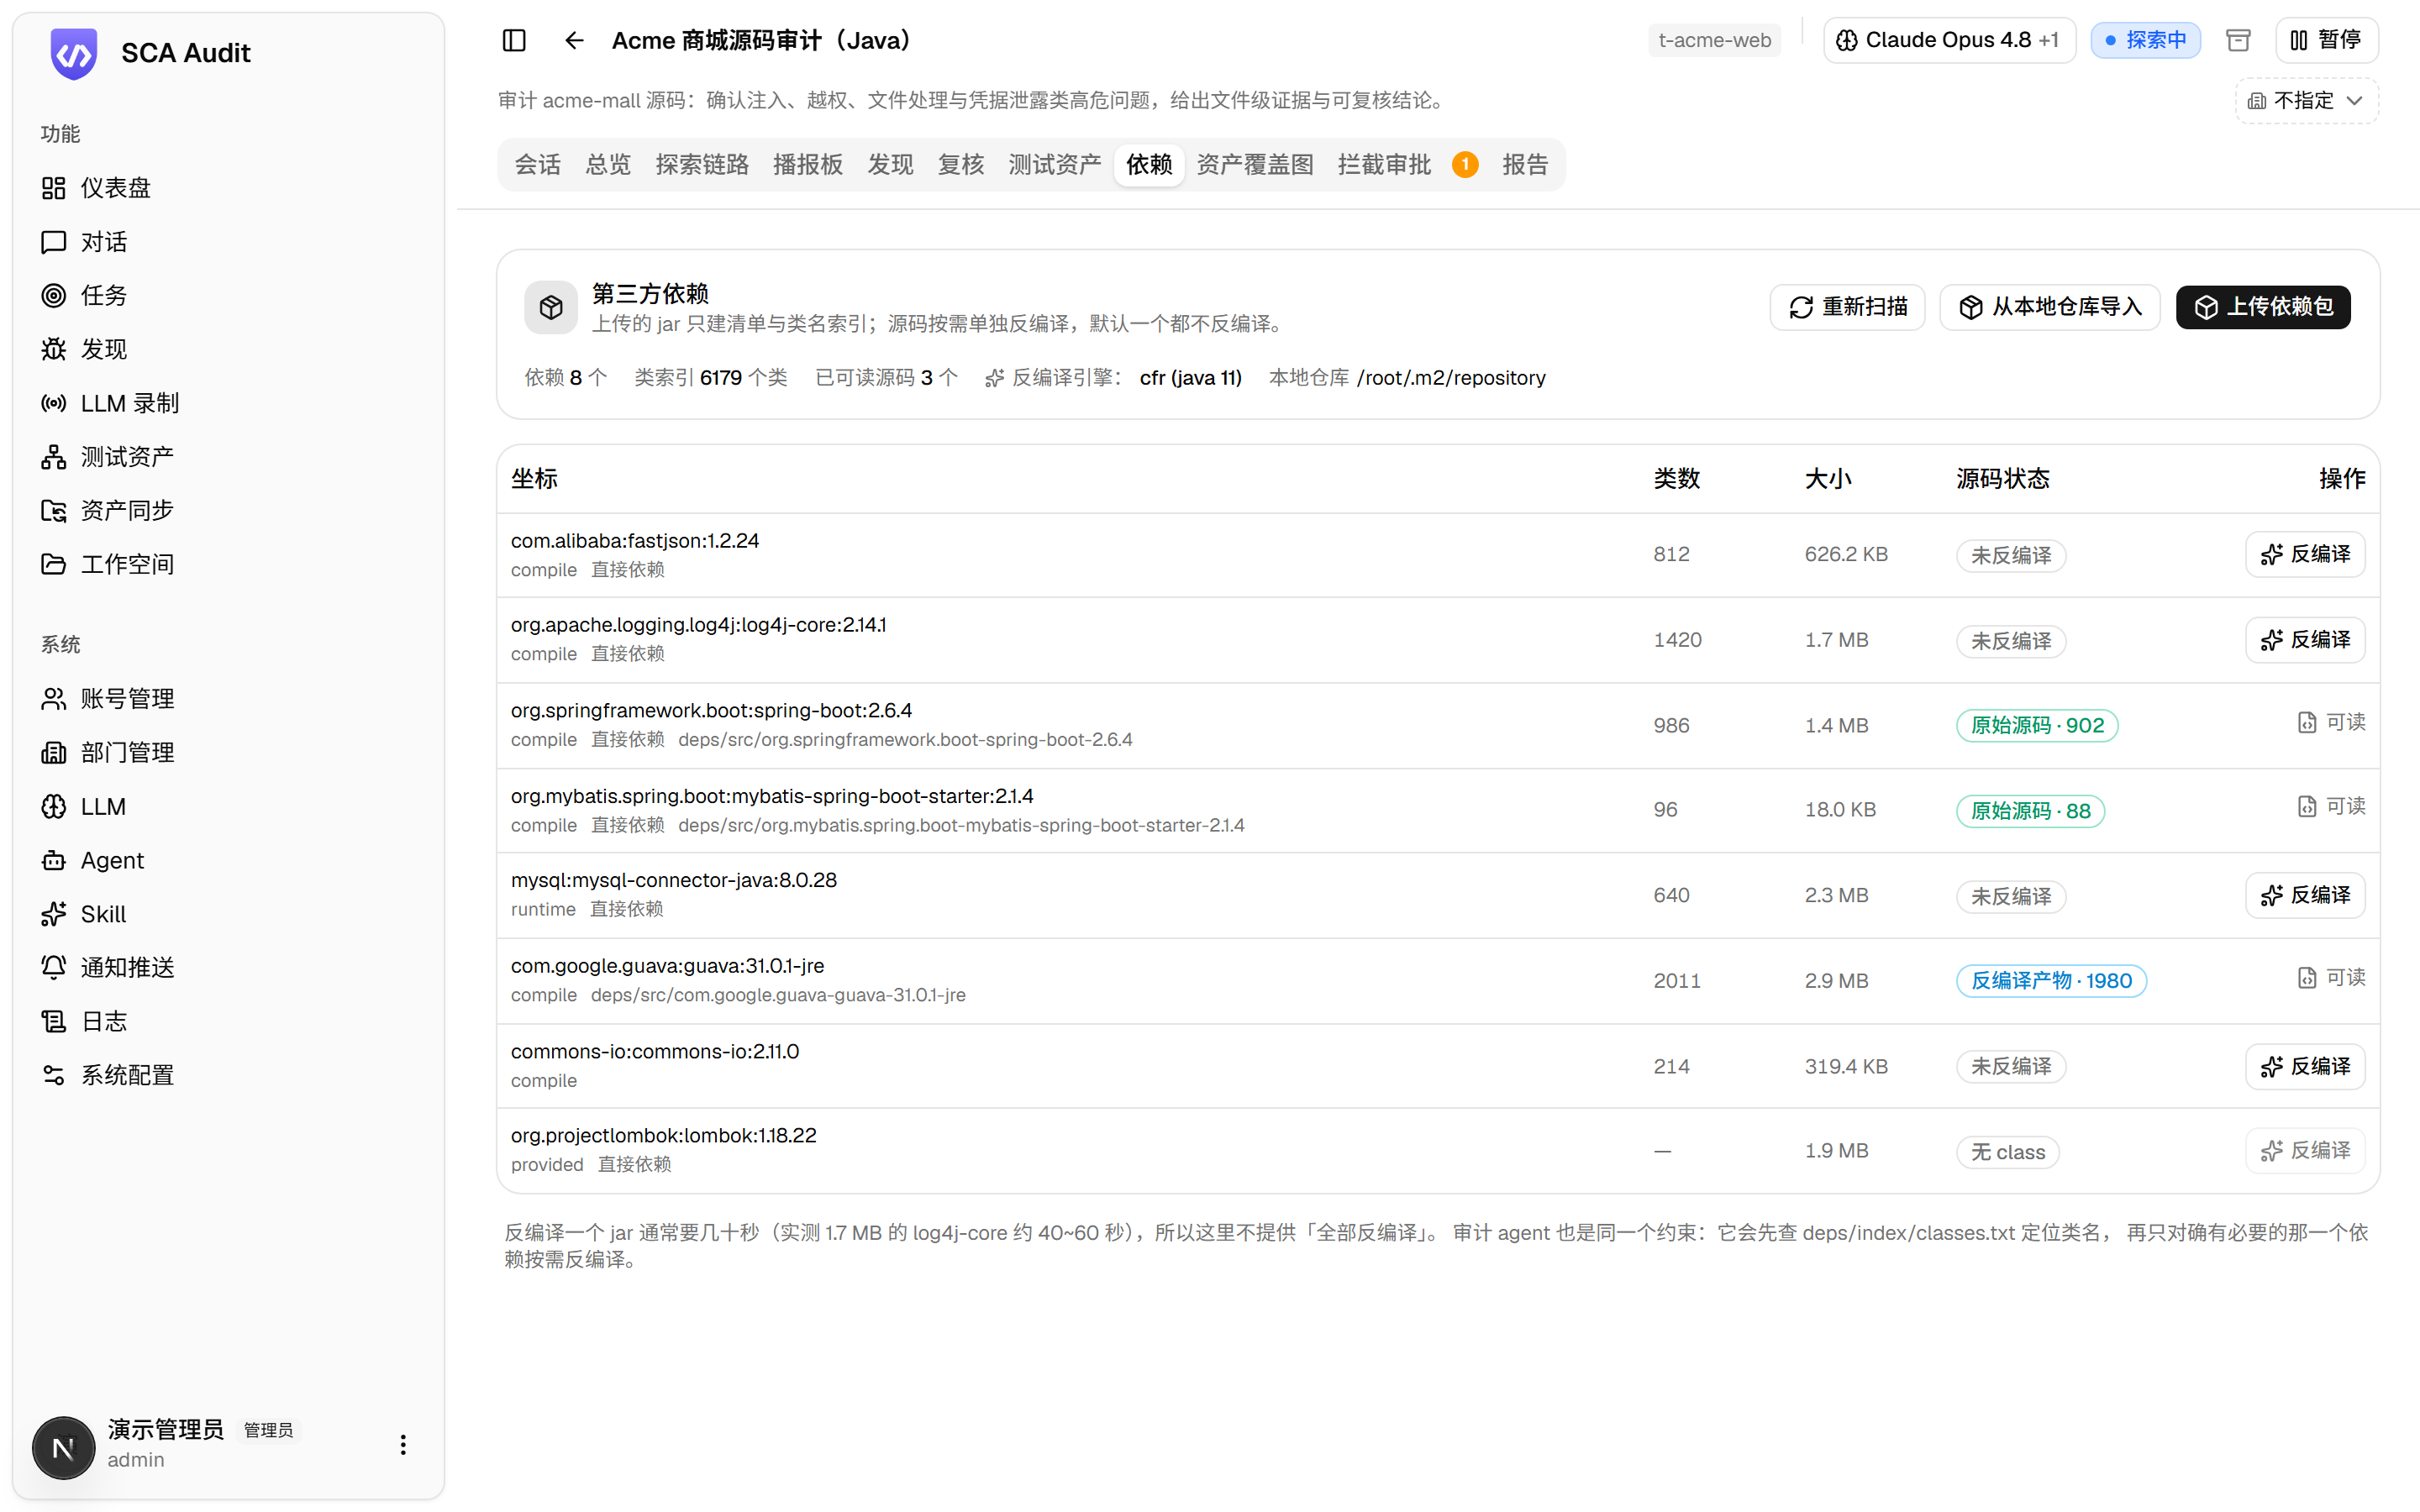Click the back arrow icon
Image resolution: width=2420 pixels, height=1512 pixels.
pyautogui.click(x=574, y=40)
